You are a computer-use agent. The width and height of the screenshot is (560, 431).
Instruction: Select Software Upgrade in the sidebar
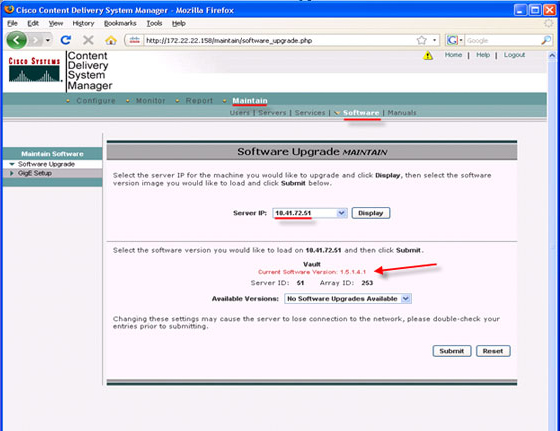pos(46,164)
